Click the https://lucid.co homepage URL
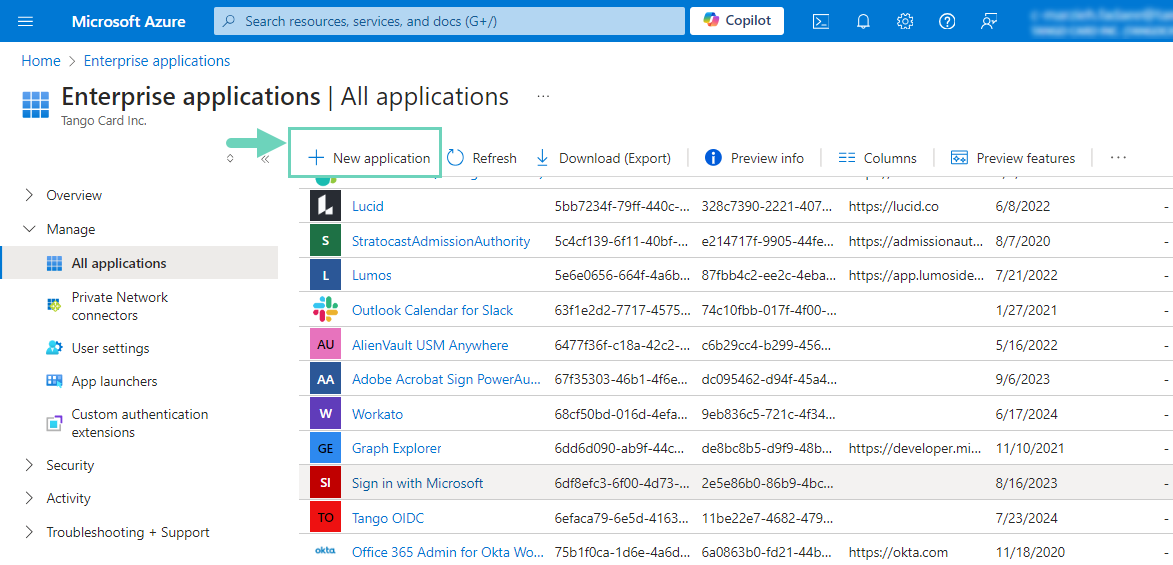The image size is (1173, 565). 894,206
